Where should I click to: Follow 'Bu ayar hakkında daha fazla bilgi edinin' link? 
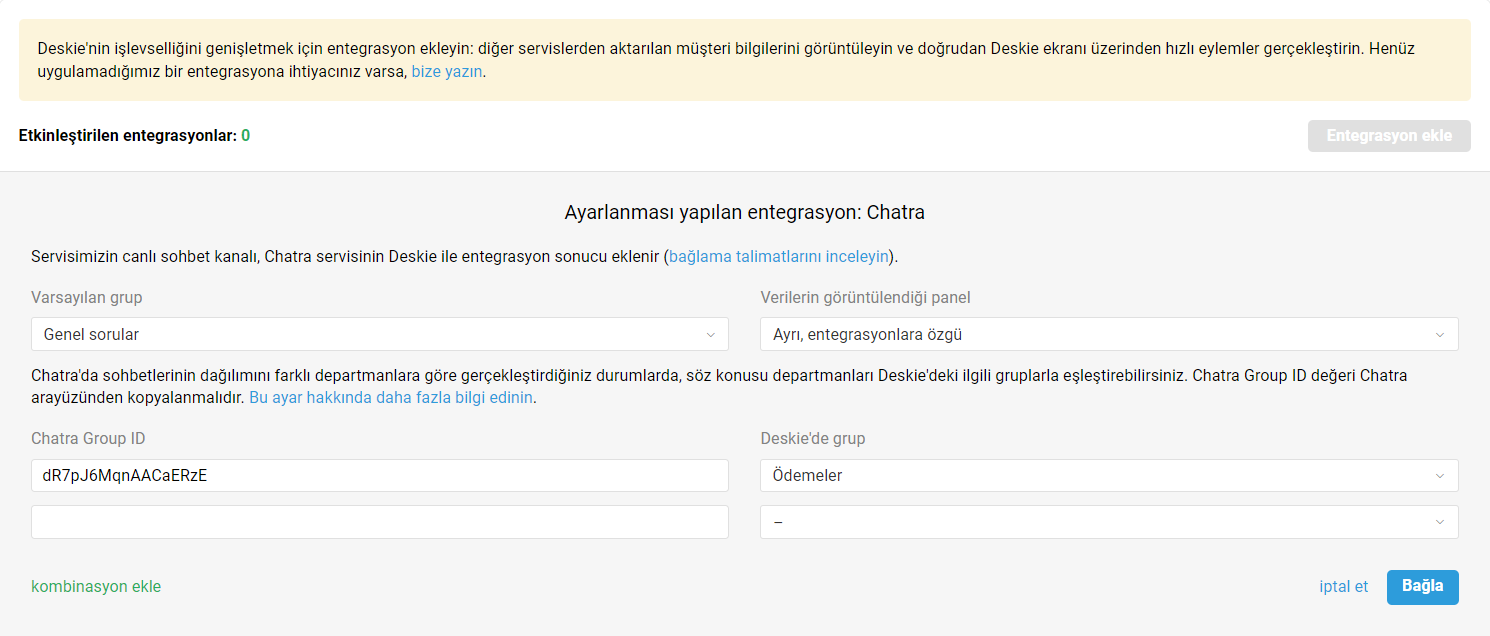coord(390,397)
